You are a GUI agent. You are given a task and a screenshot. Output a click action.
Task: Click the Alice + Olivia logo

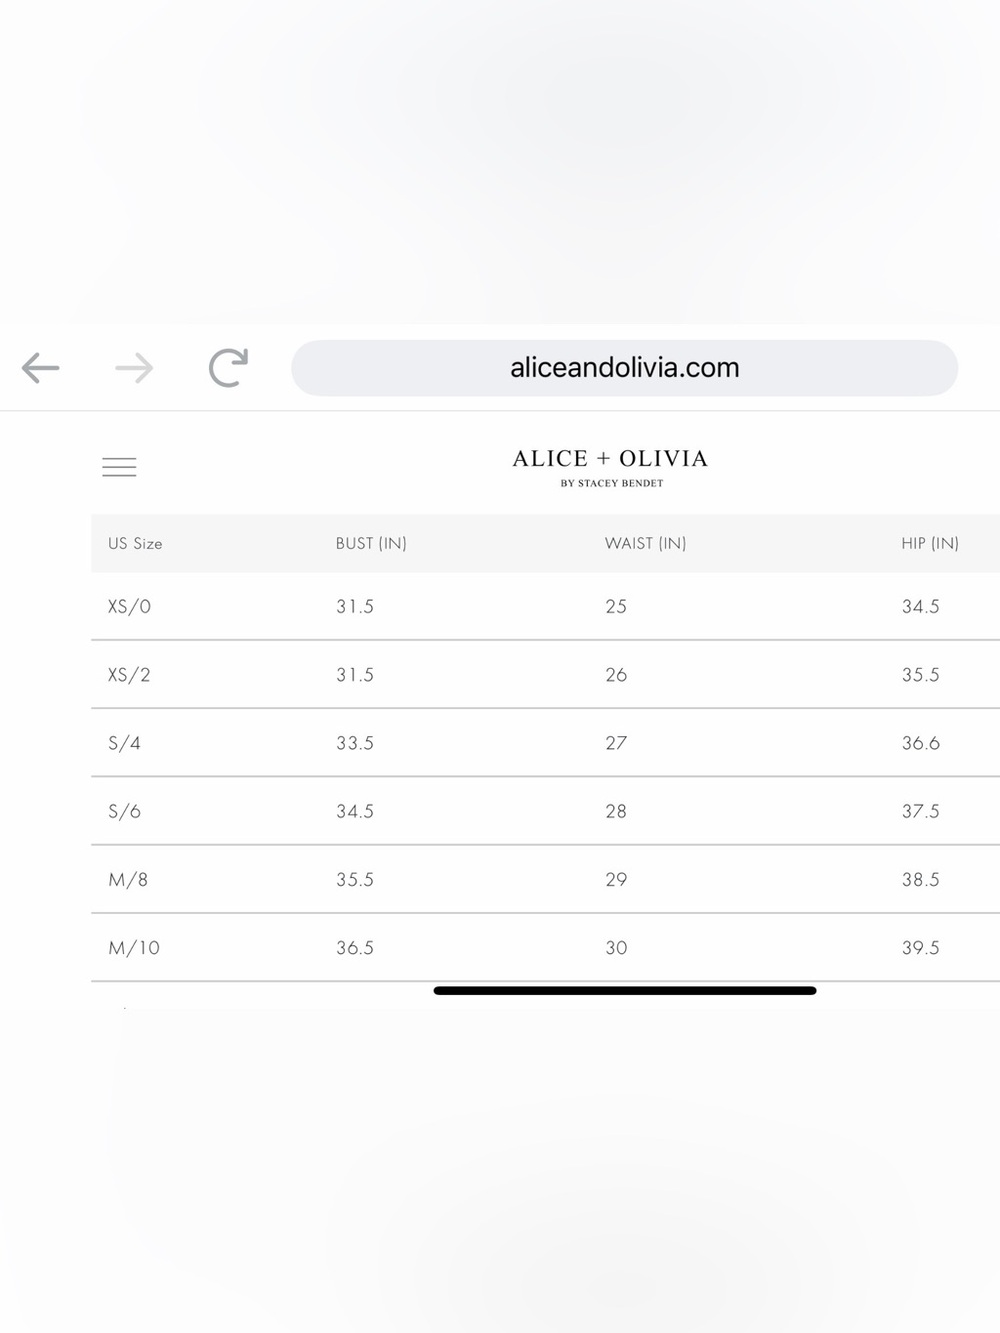click(610, 468)
